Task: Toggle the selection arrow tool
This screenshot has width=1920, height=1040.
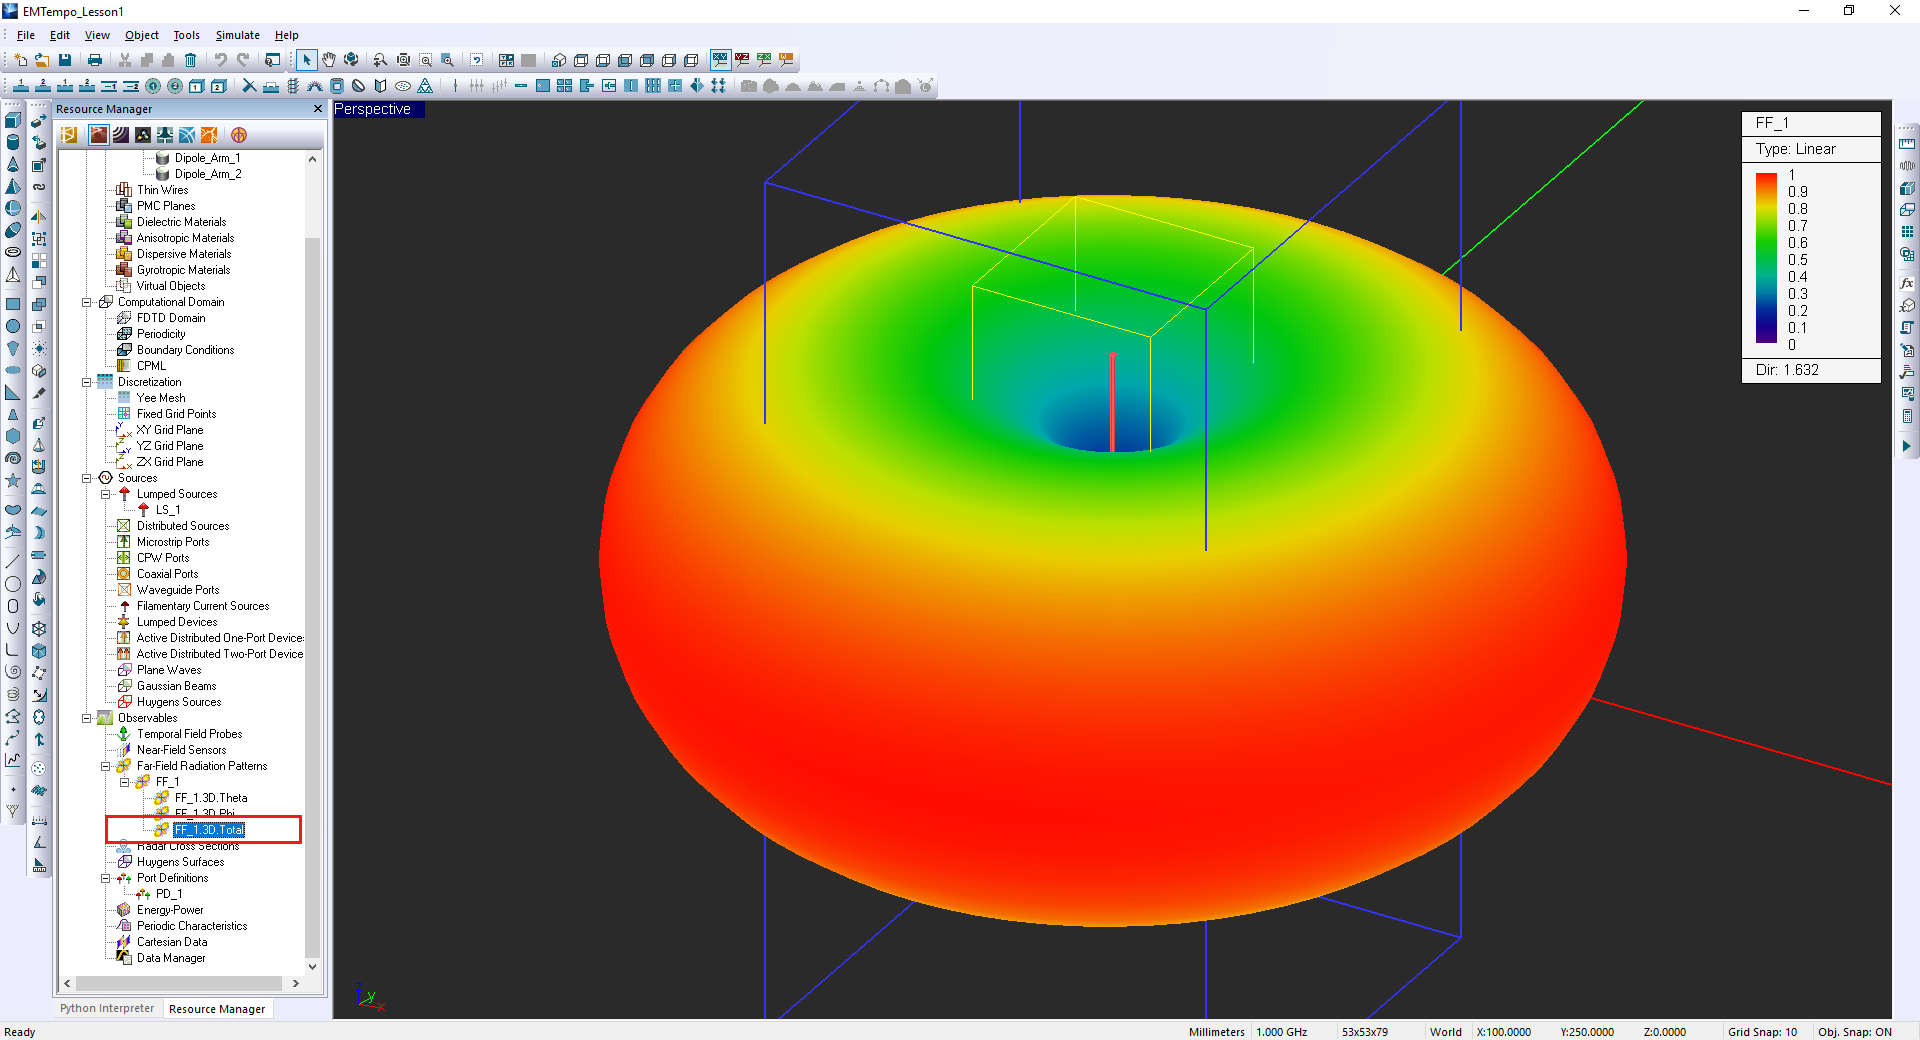Action: [x=307, y=60]
